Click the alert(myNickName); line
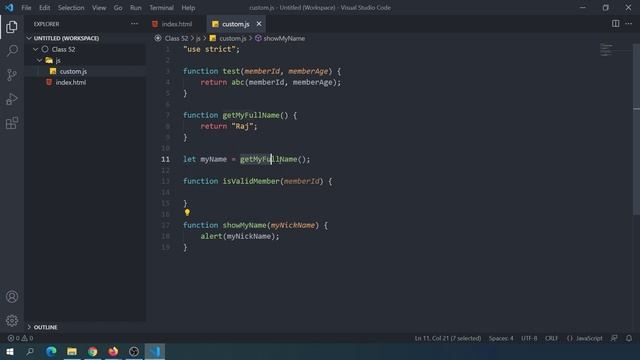Viewport: 640px width, 360px height. tap(240, 236)
